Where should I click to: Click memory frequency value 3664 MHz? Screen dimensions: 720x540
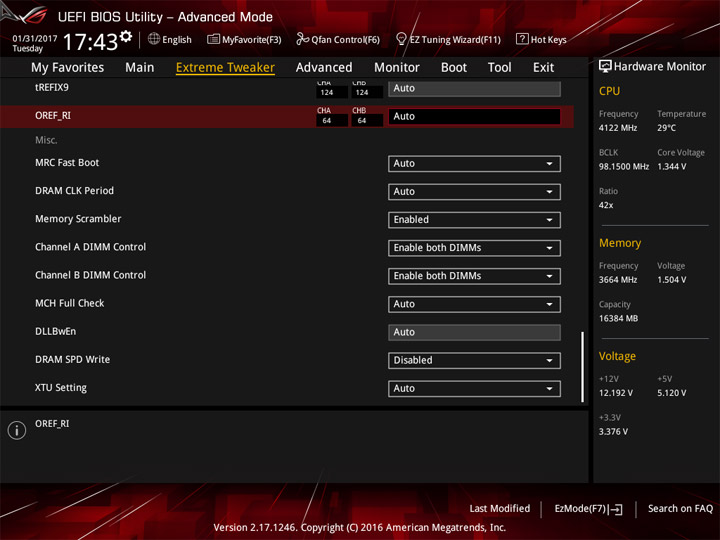coord(618,280)
